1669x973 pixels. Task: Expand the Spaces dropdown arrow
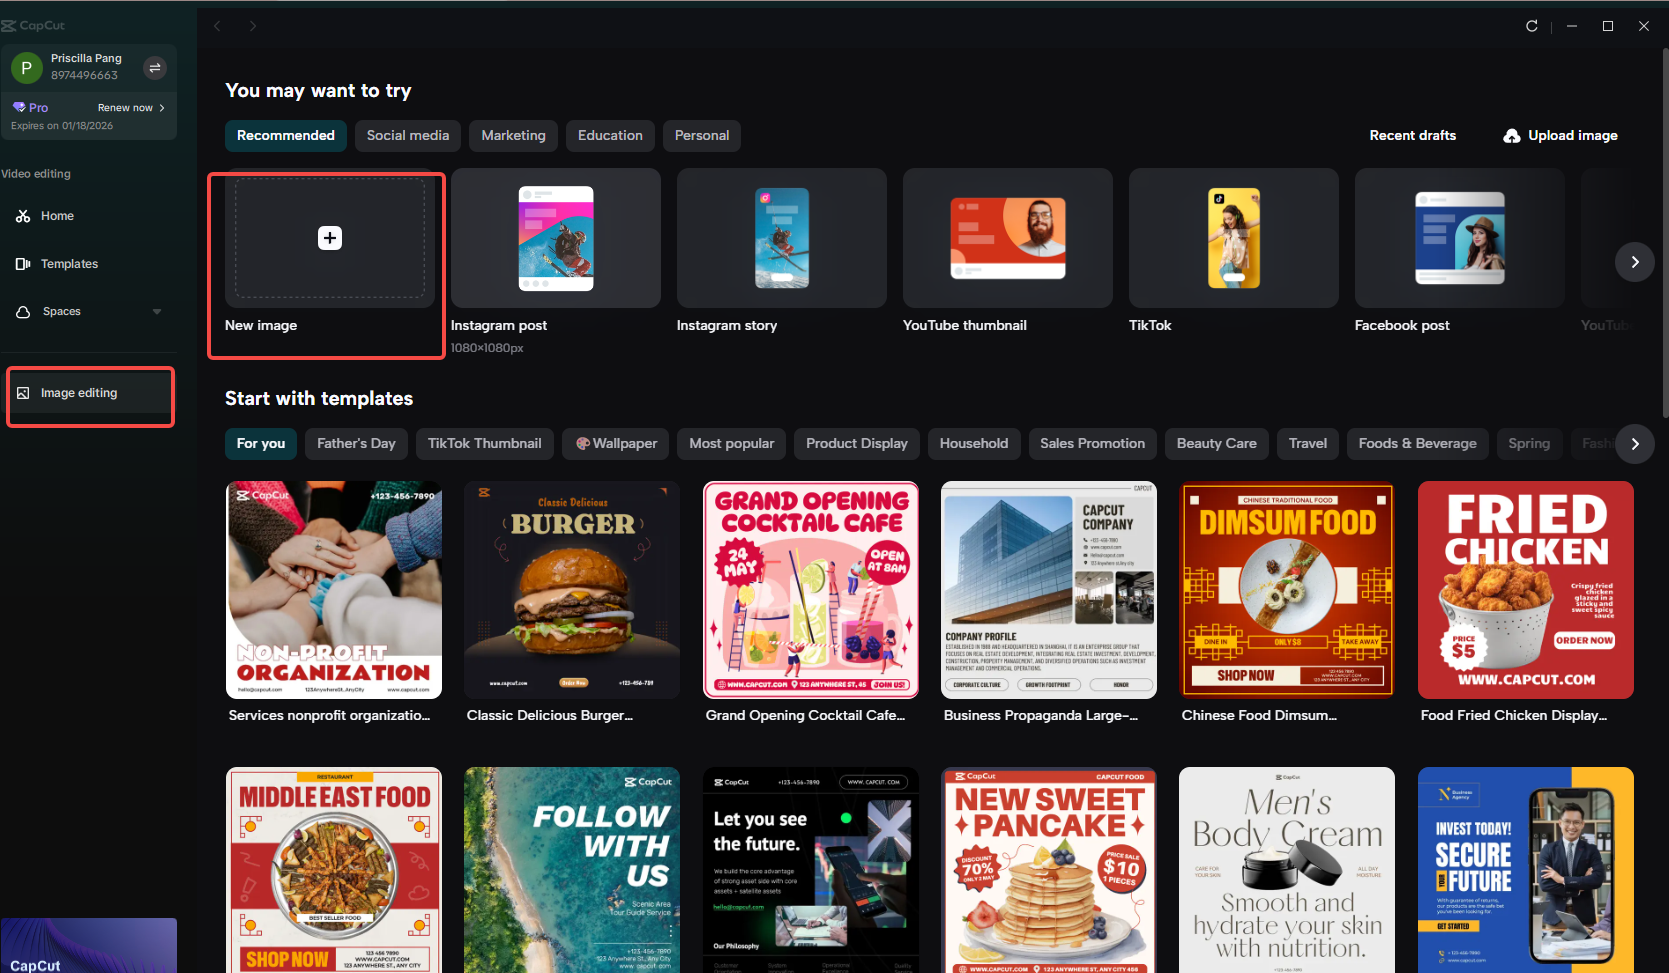157,311
